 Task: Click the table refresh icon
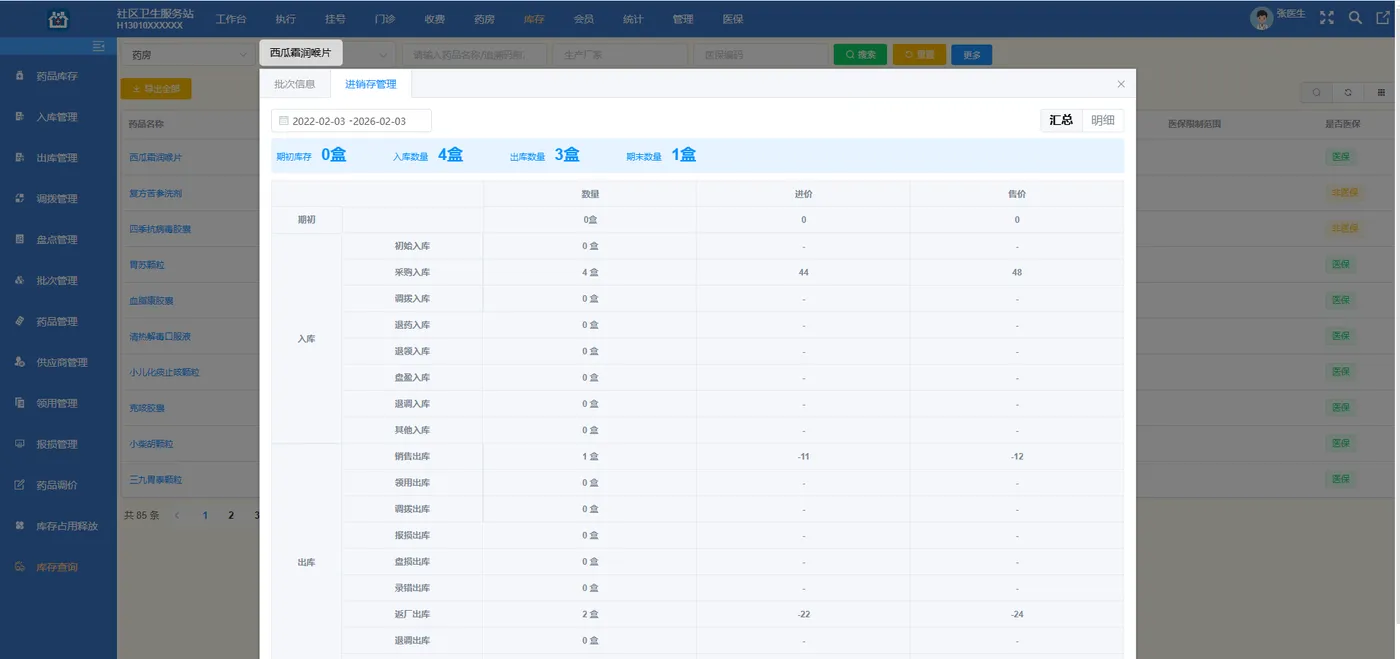coord(1348,92)
